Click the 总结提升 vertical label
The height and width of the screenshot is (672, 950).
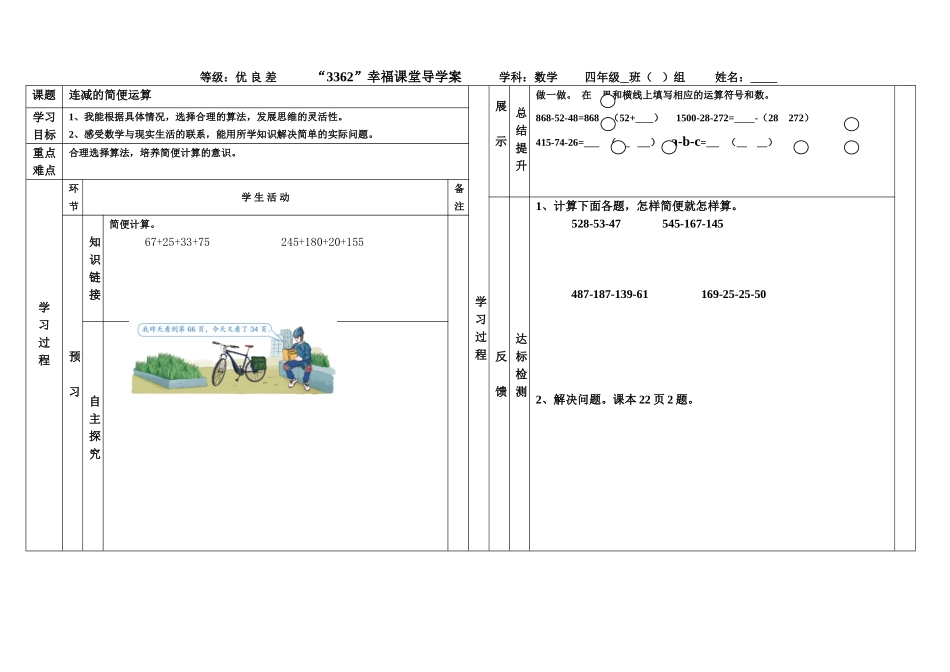coord(521,139)
